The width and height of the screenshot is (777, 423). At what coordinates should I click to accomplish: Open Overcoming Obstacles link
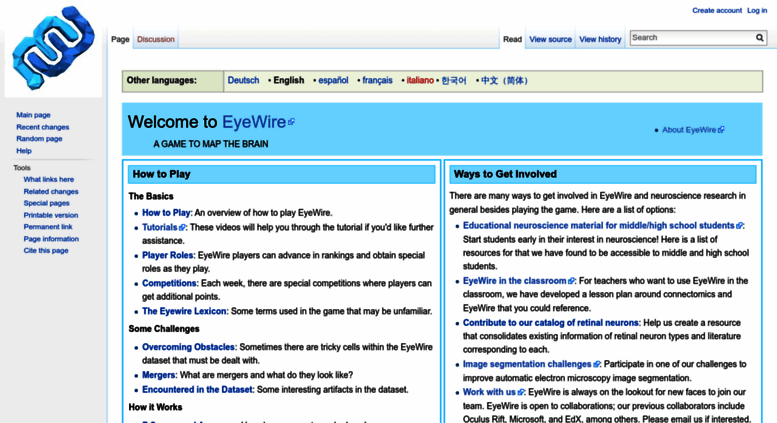click(188, 347)
